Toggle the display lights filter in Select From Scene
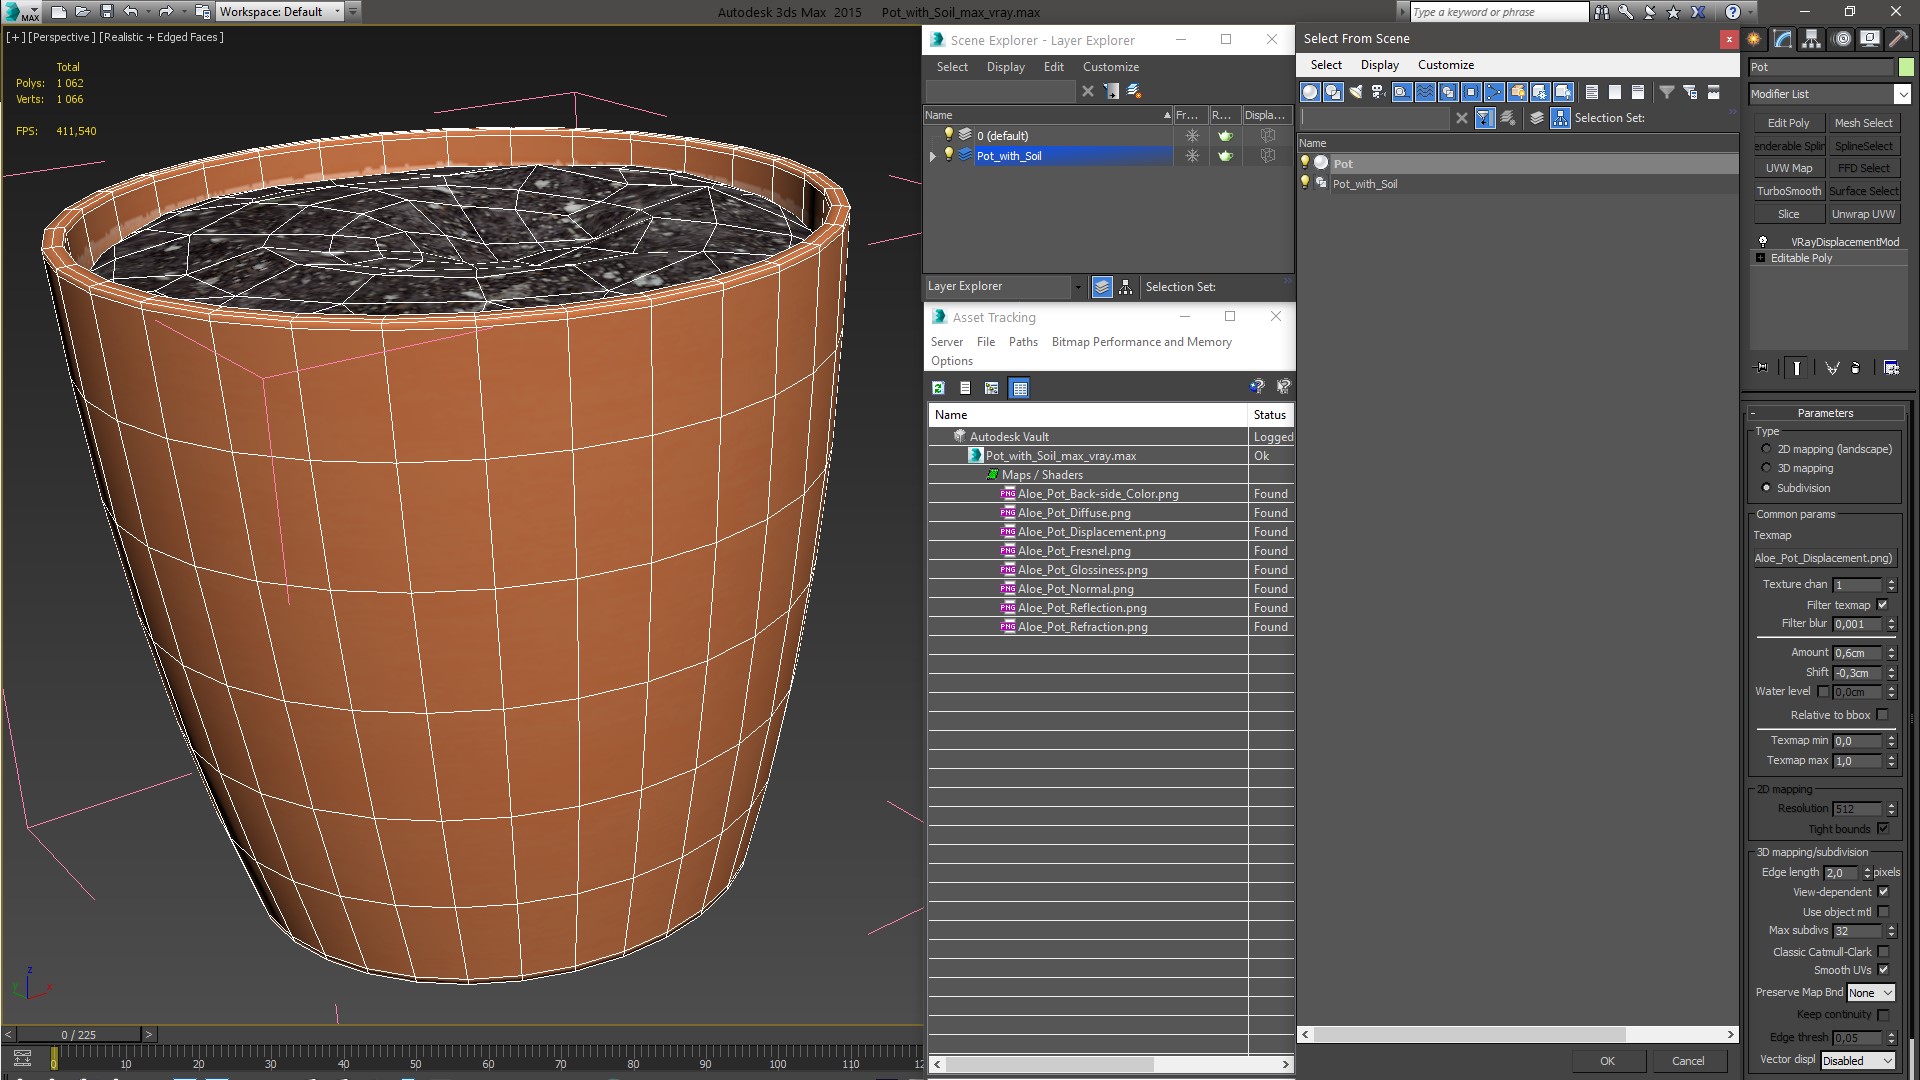 click(1356, 92)
